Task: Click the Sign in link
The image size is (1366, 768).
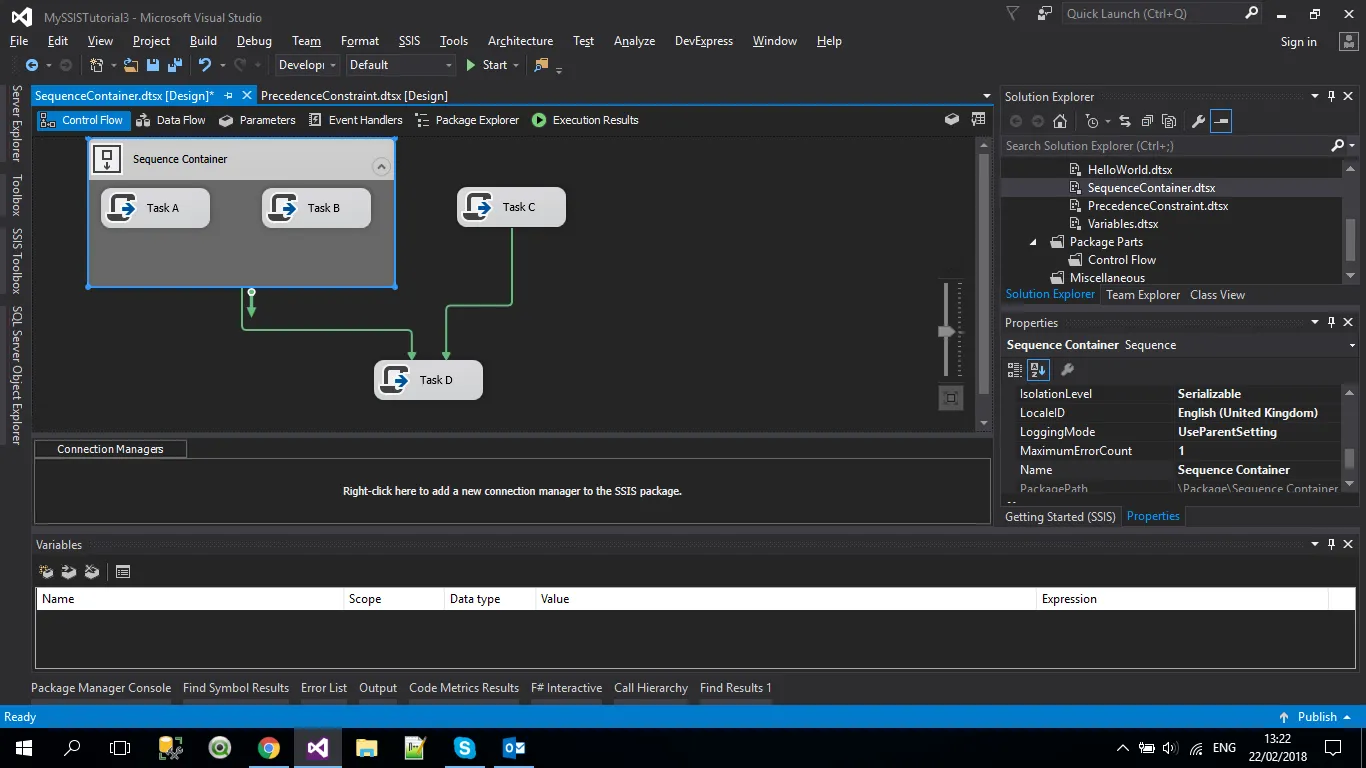Action: tap(1298, 42)
